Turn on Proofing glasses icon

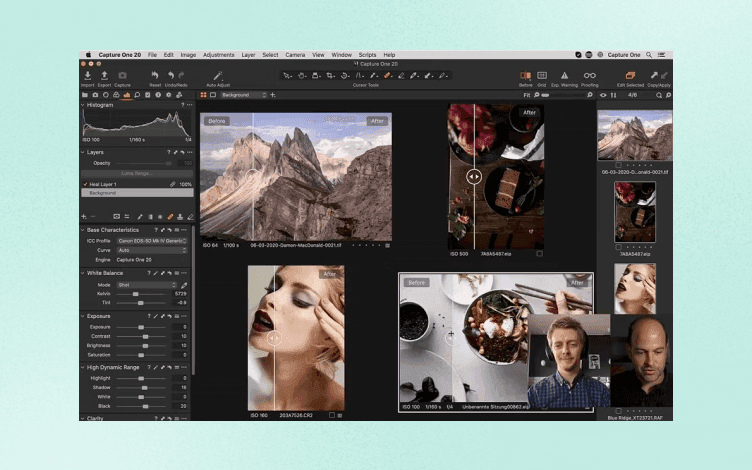590,76
